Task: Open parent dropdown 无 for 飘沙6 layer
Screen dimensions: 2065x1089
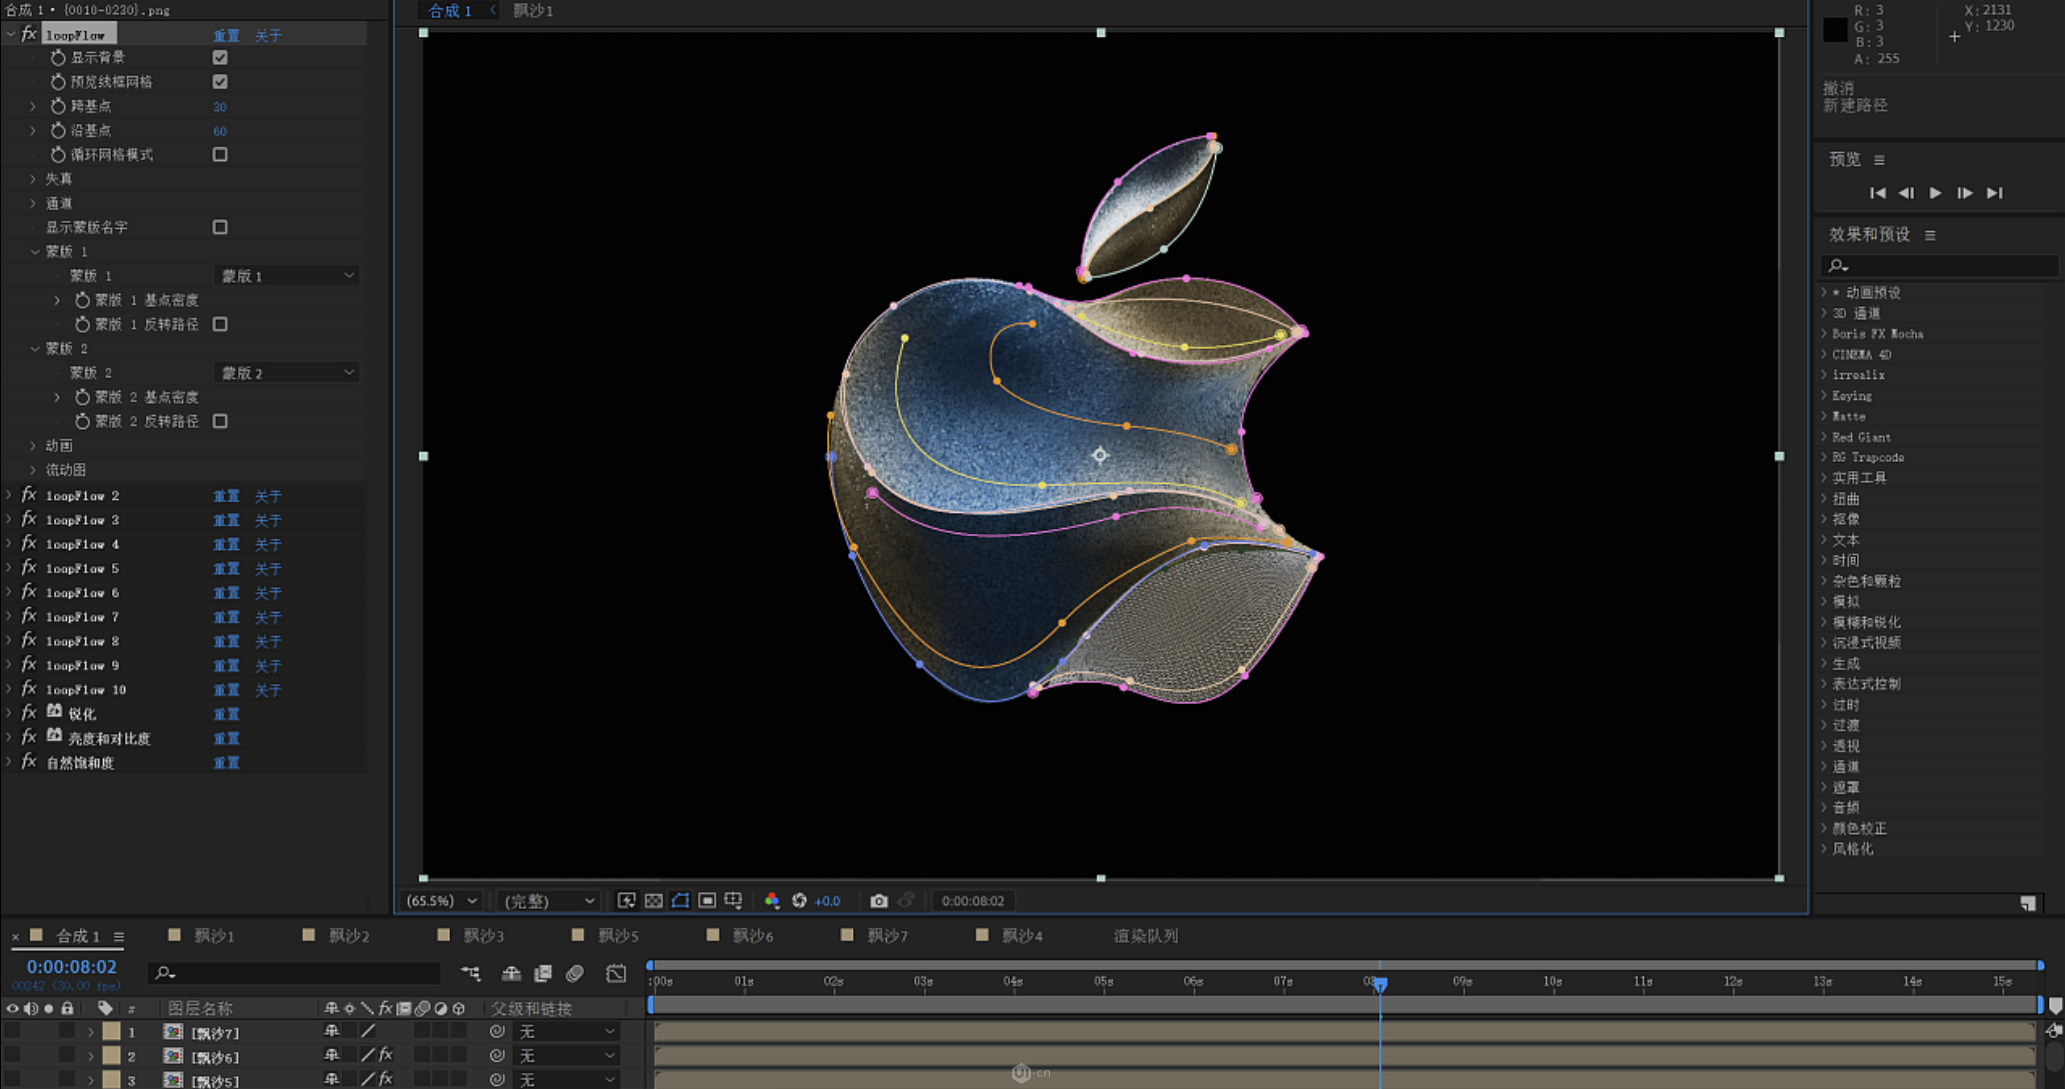Action: coord(566,1055)
